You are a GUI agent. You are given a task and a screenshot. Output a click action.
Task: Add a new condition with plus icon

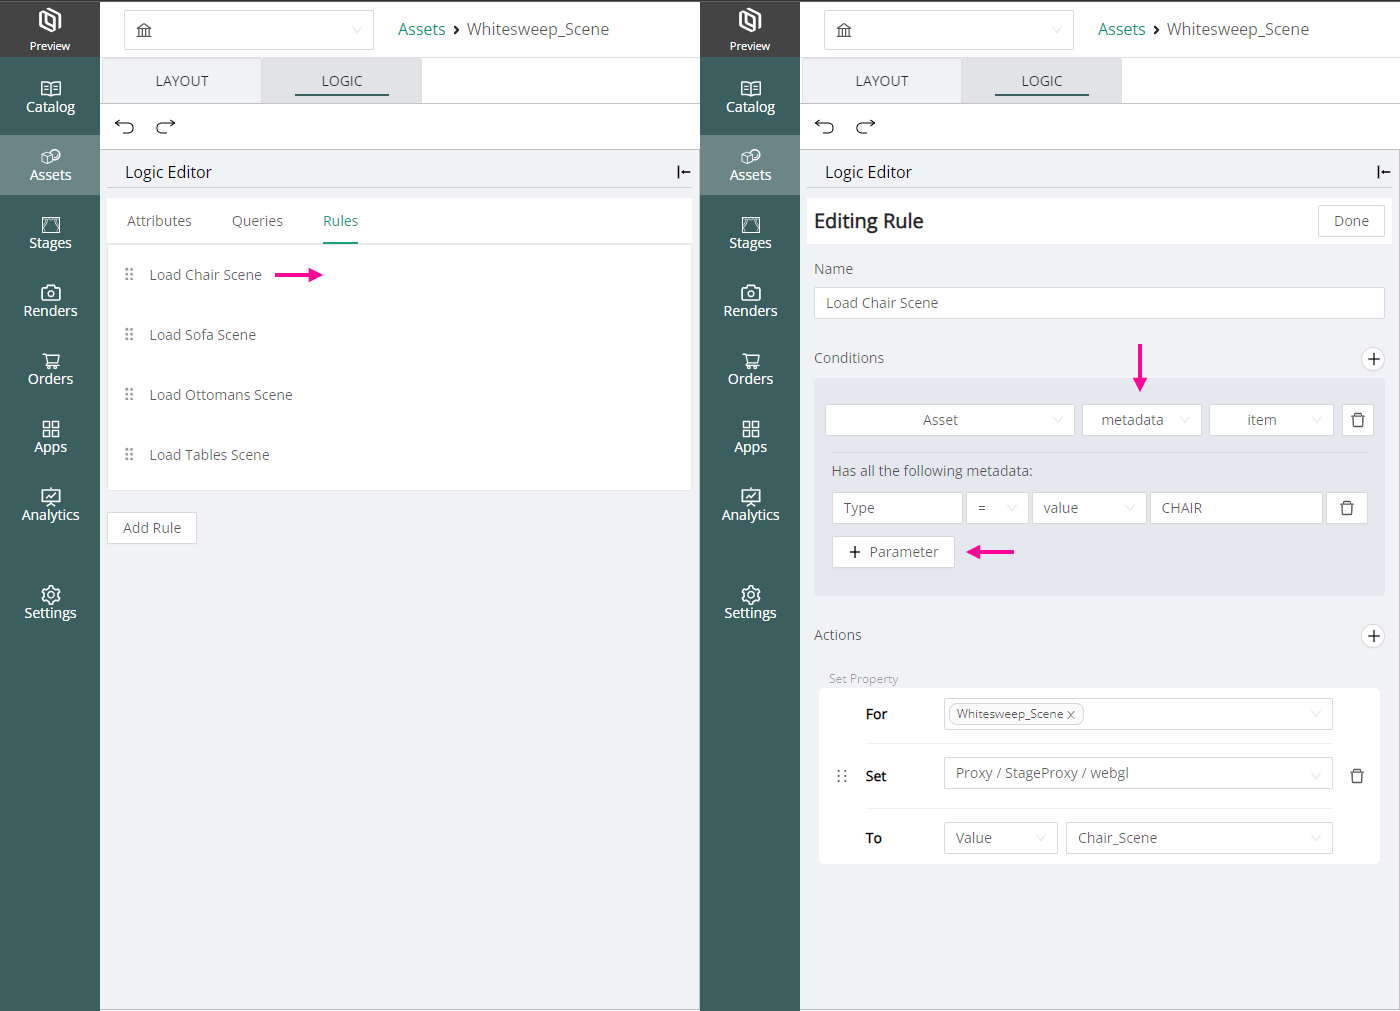pos(1373,359)
